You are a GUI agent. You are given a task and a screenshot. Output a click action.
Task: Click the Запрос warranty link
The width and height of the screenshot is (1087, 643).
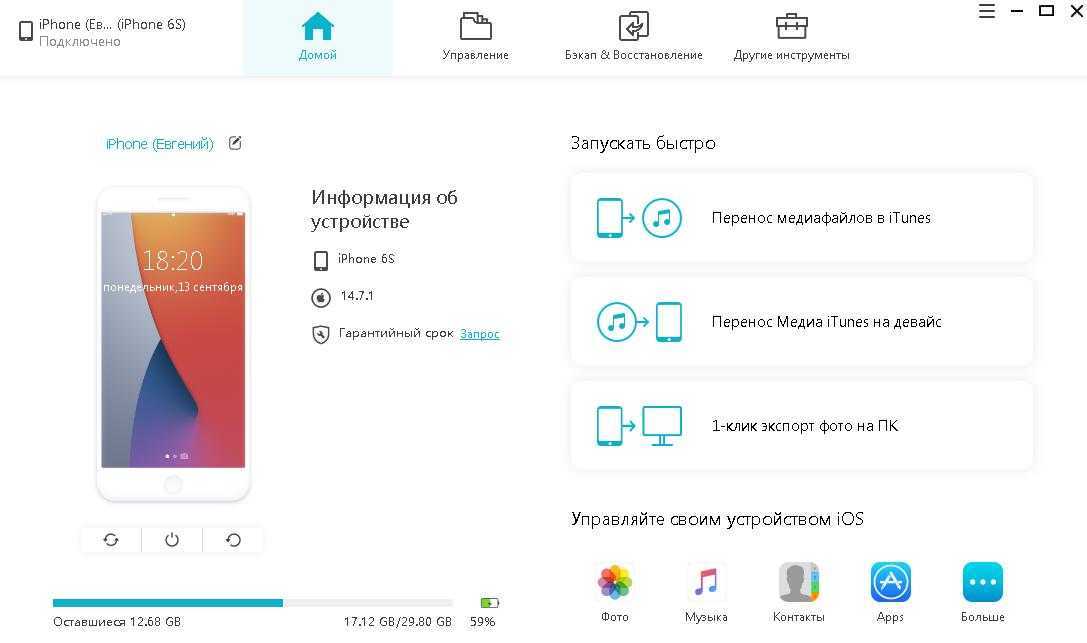click(480, 334)
